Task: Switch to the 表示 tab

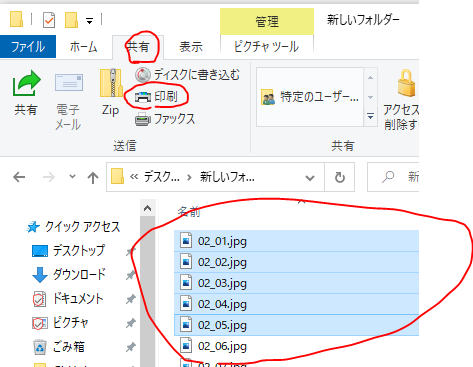Action: point(191,47)
